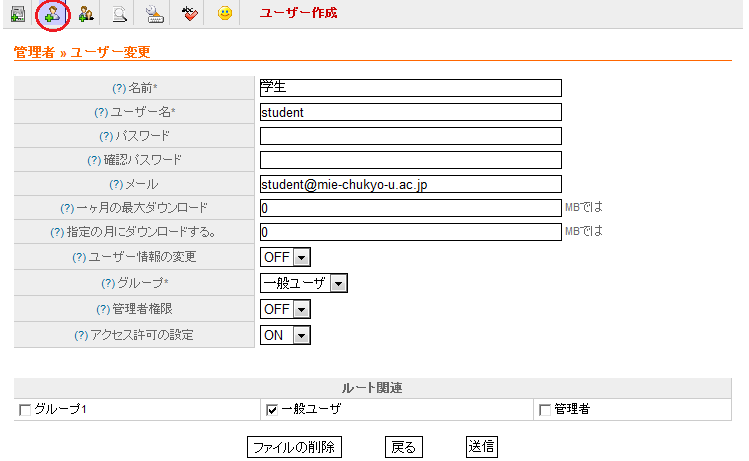Viewport: 749px width, 461px height.
Task: Click the (?) help next to 名前
Action: coord(119,89)
